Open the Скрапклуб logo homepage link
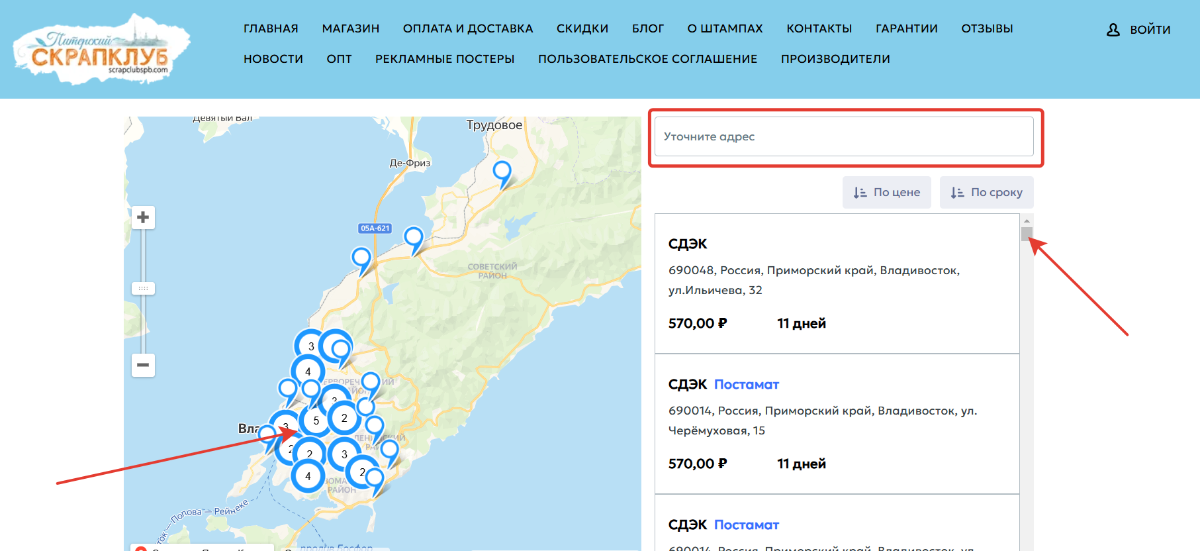This screenshot has height=551, width=1200. (x=101, y=48)
